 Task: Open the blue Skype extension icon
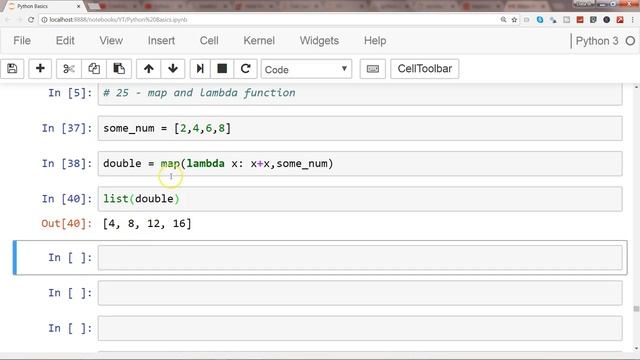(x=540, y=20)
